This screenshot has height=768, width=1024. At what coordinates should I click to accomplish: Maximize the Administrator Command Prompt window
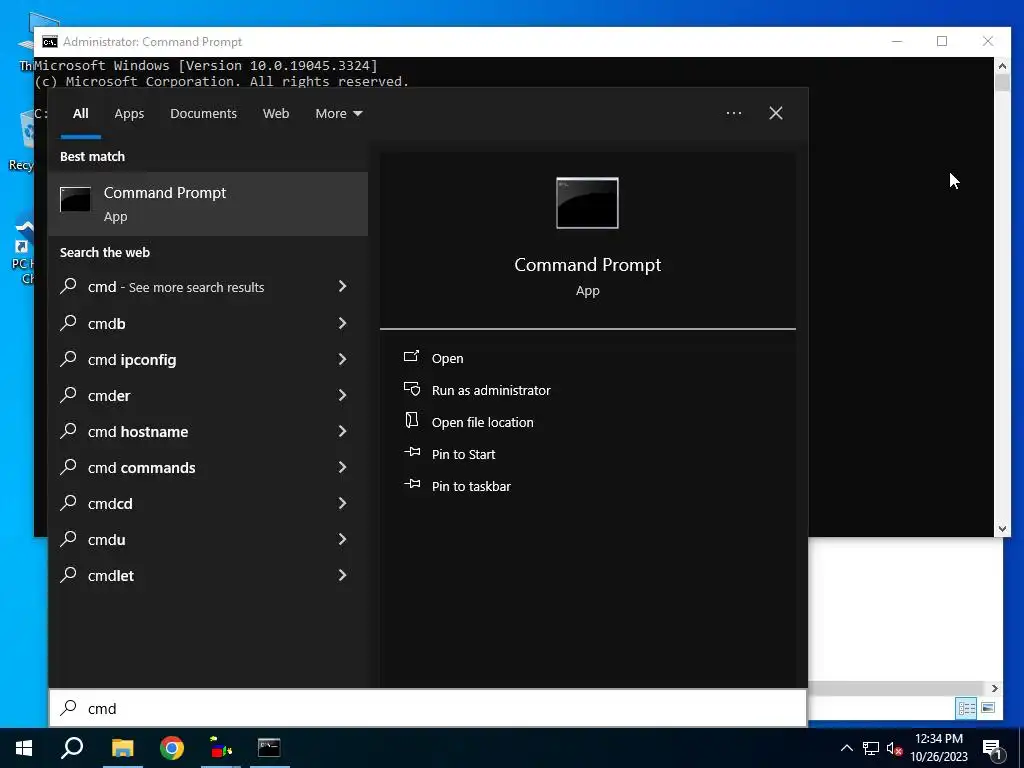[x=942, y=41]
